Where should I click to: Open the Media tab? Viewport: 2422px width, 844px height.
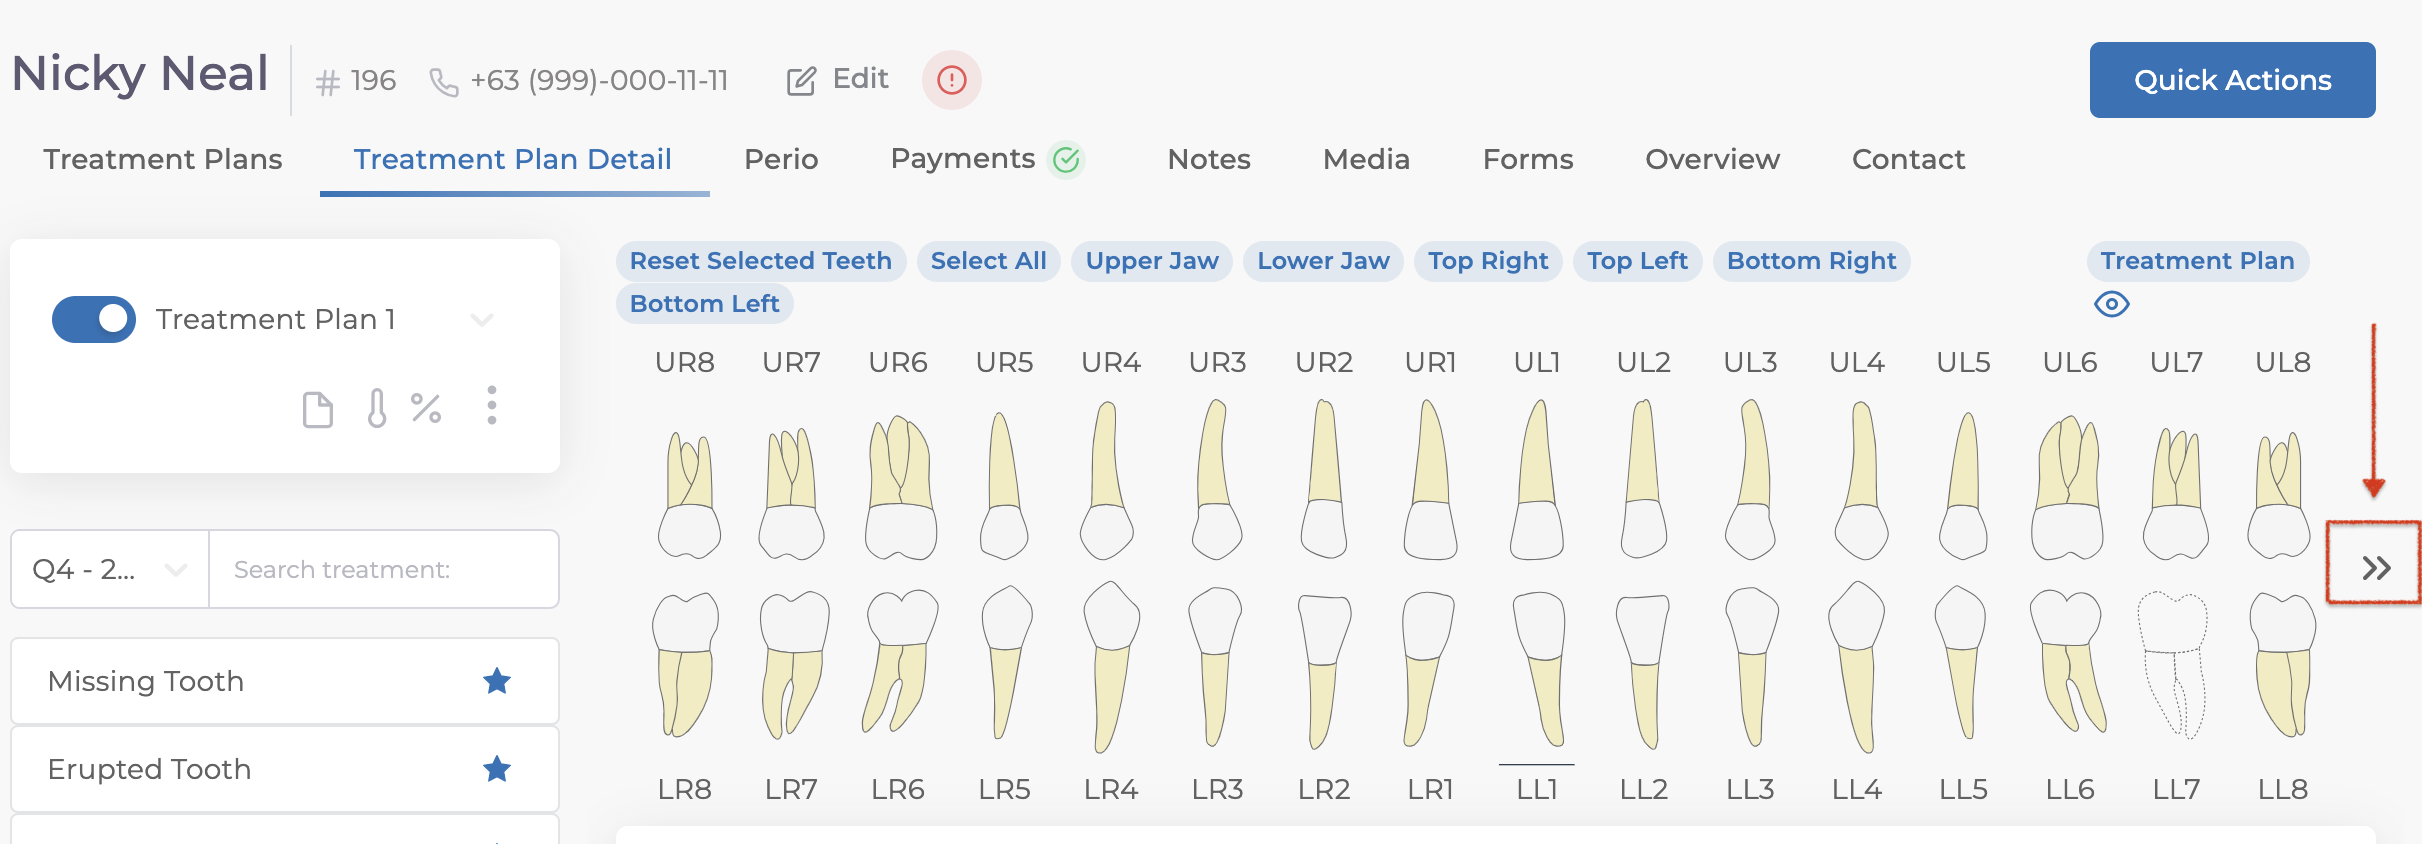click(1366, 159)
